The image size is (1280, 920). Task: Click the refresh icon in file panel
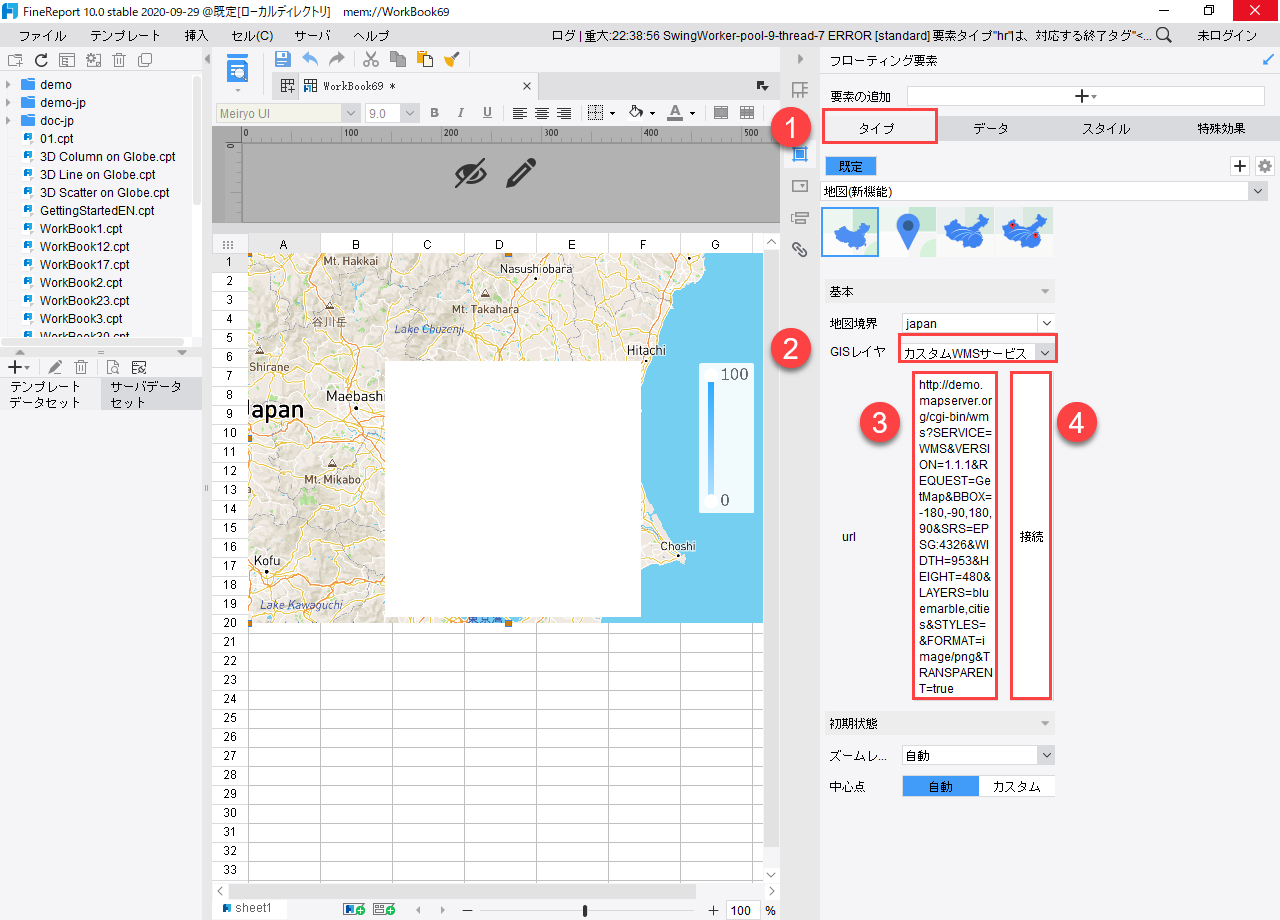click(x=41, y=61)
